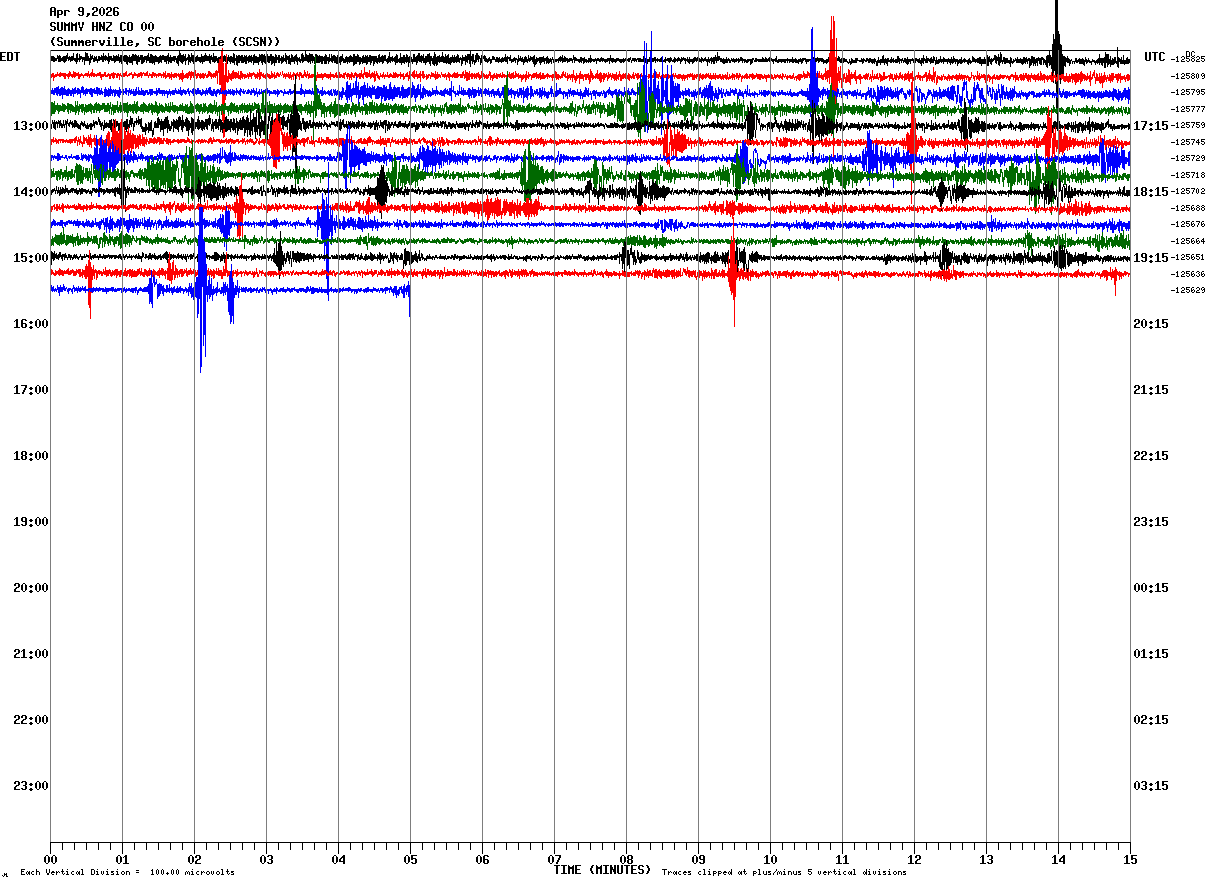Viewport: 1210px width, 886px height.
Task: Click the DC offset value -125729
Action: click(1188, 159)
